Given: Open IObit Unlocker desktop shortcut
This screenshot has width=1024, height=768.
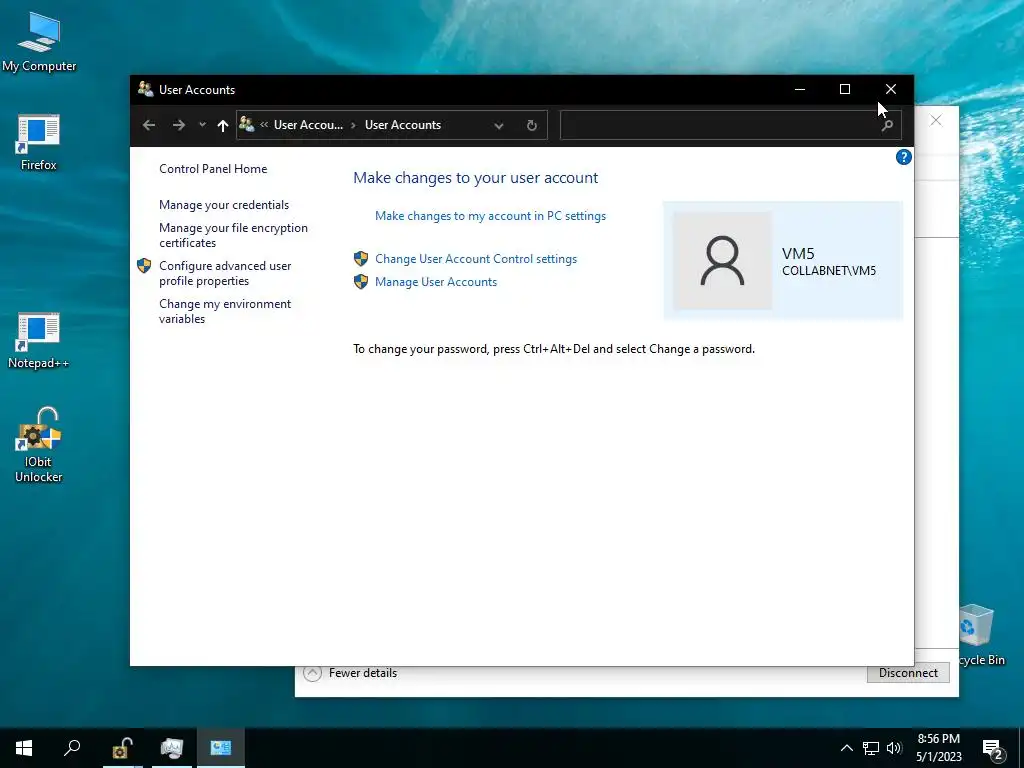Looking at the screenshot, I should click(39, 445).
